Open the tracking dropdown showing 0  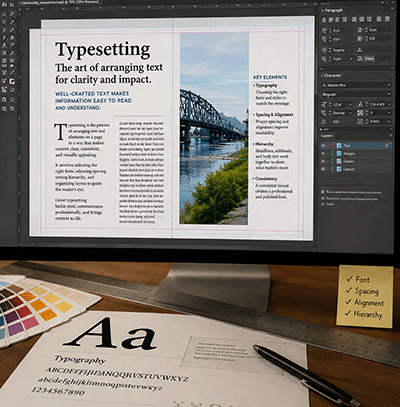[x=389, y=113]
